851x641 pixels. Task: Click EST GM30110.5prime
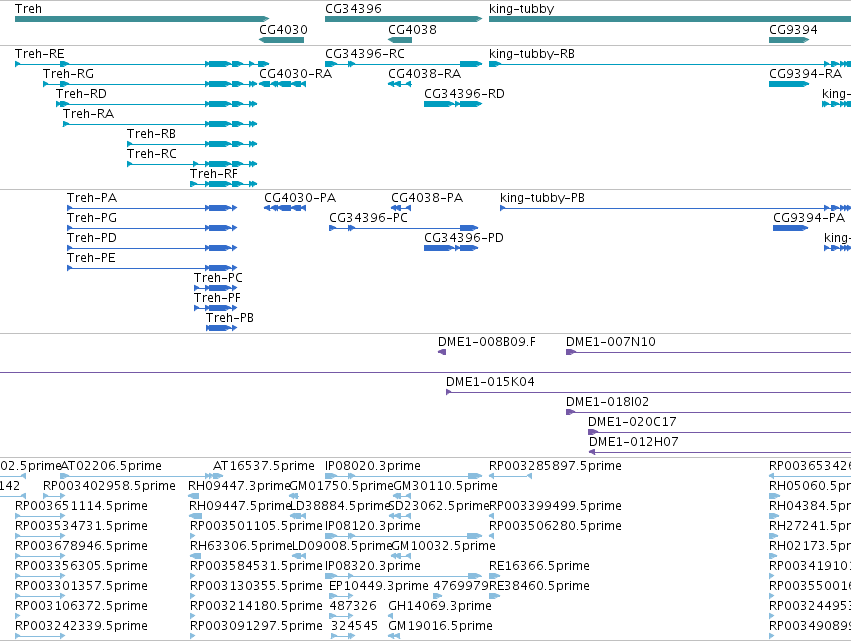(x=444, y=486)
